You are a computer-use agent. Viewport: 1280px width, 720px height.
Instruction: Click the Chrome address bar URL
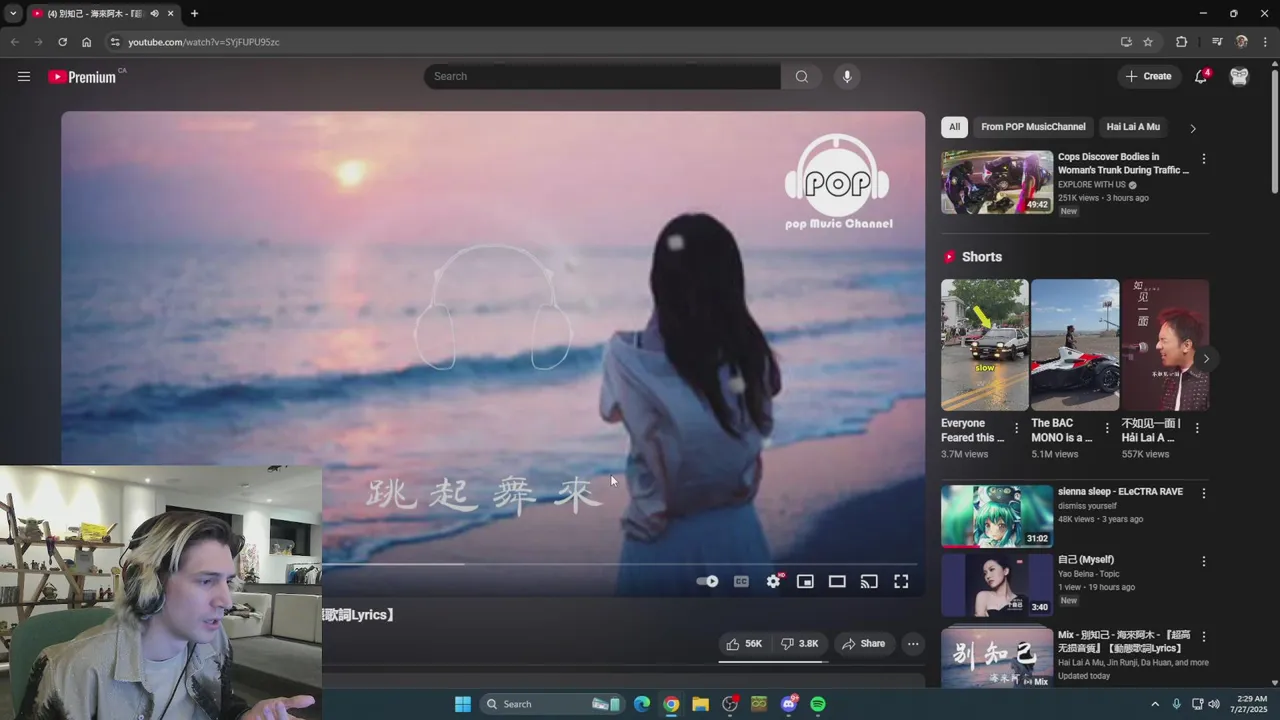(x=204, y=42)
